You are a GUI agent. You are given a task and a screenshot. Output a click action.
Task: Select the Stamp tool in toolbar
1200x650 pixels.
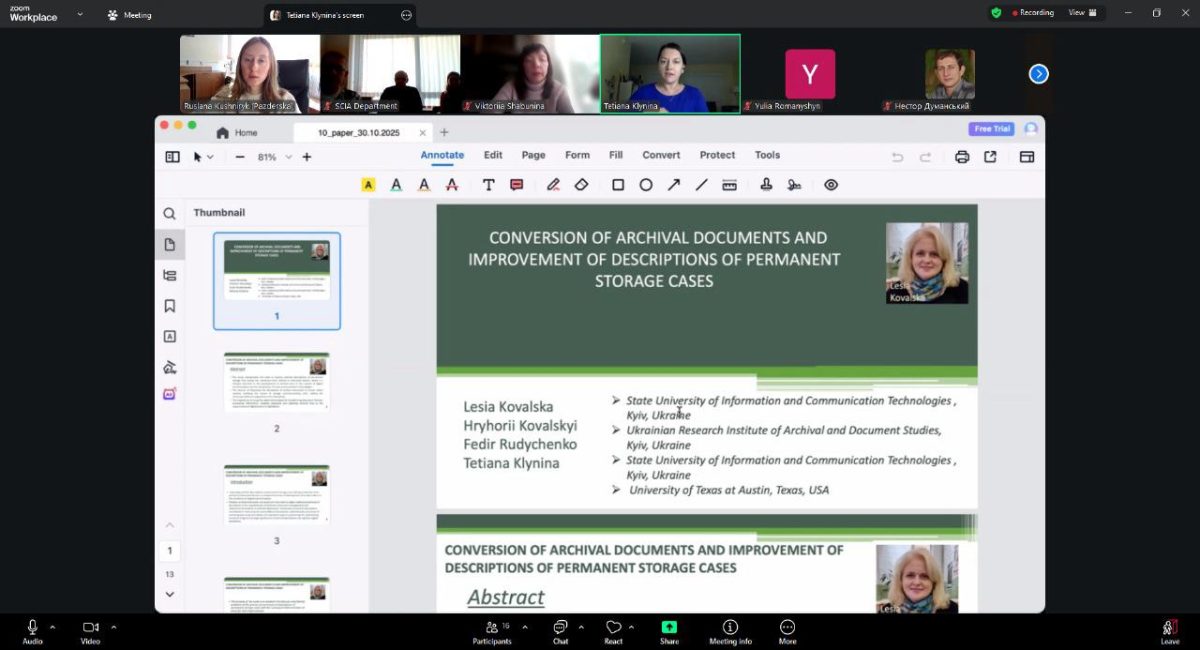click(766, 185)
